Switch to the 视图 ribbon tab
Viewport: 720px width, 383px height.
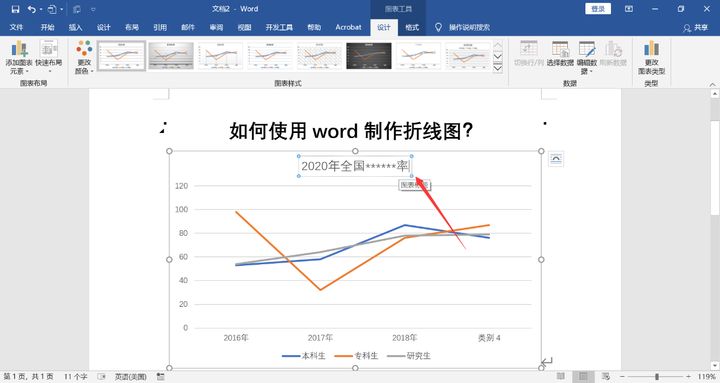244,27
